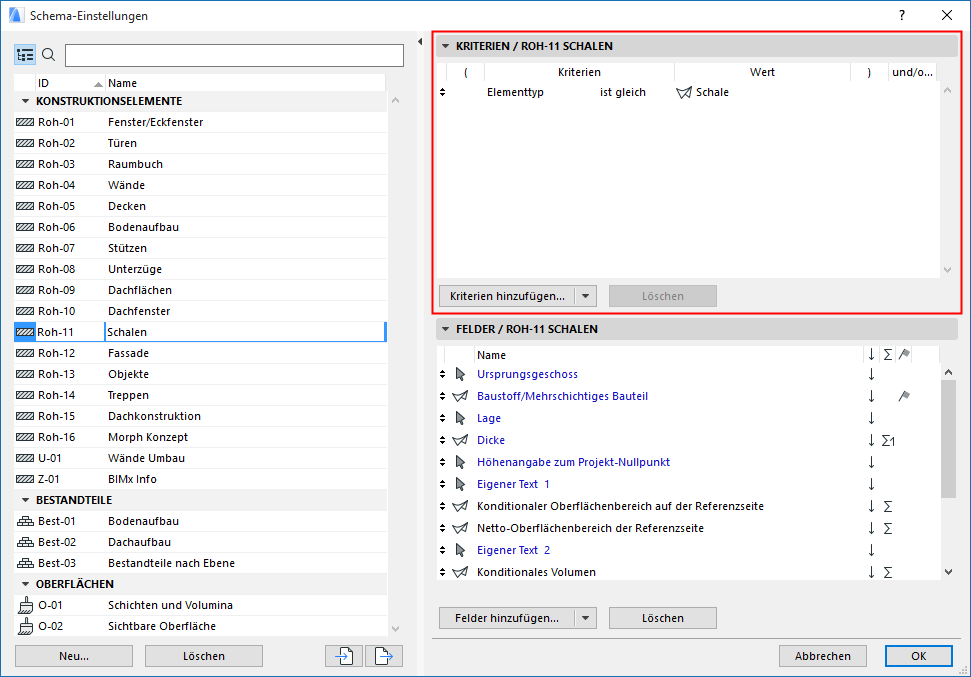Sort schemes by ID column header
This screenshot has height=677, width=971.
tap(69, 83)
